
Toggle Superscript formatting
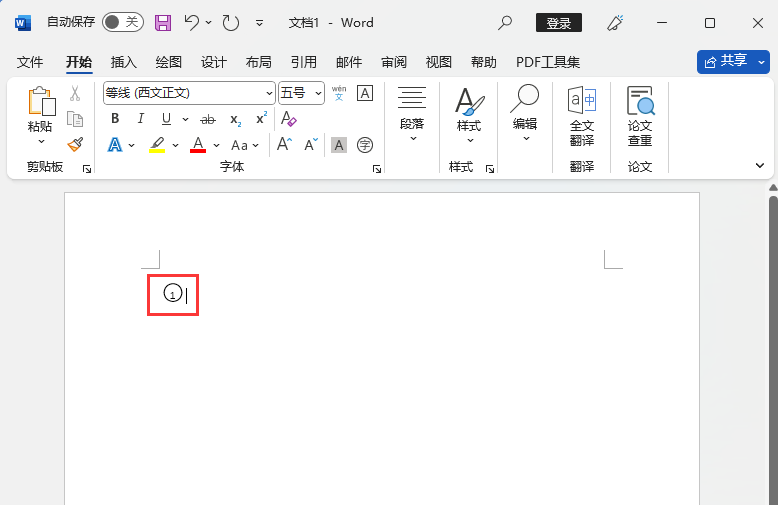click(261, 119)
